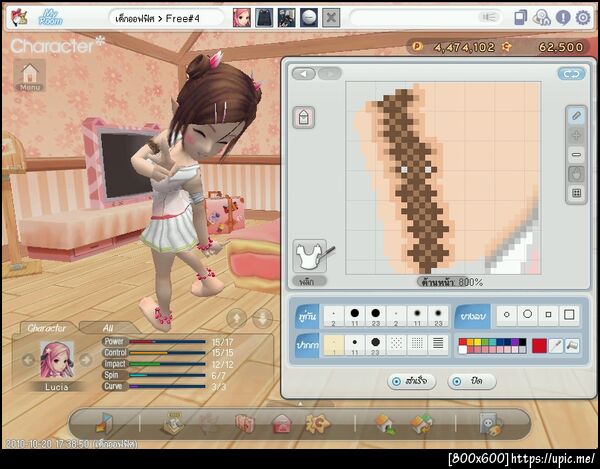Click the clothing template icon beside canvas
The image size is (600, 469).
[304, 117]
